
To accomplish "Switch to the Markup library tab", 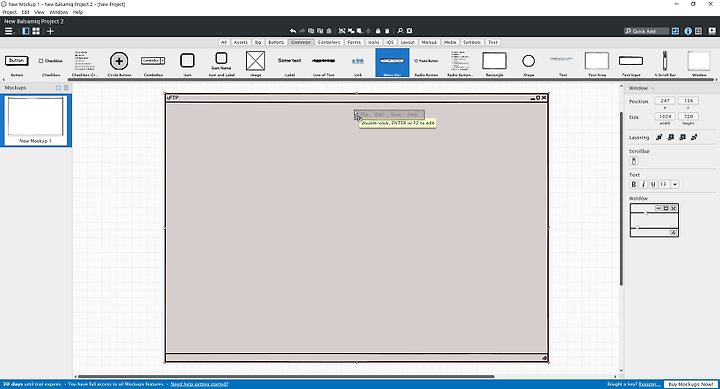I will click(429, 42).
